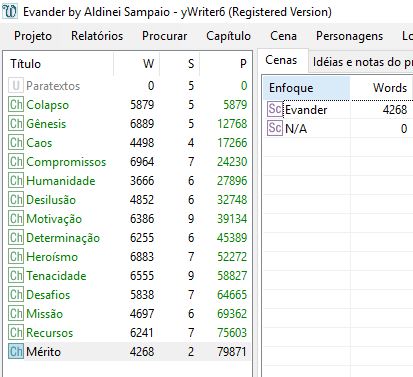Open the Personagens menu

[x=349, y=36]
